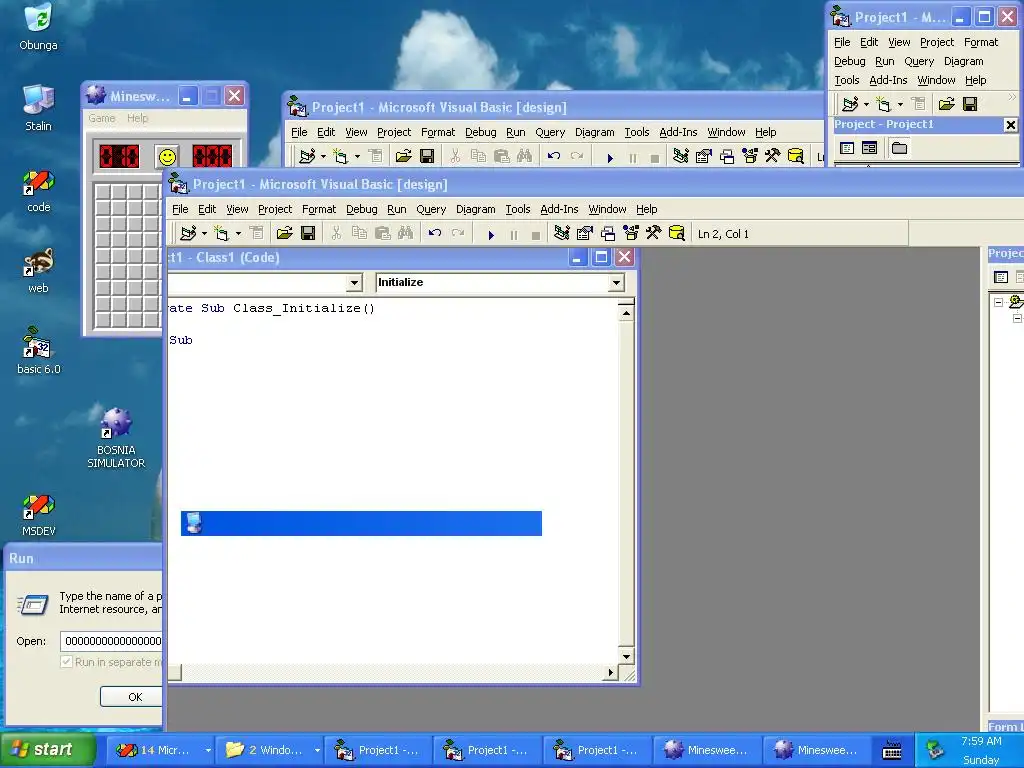Expand the 14 Micr... taskbar group arrow
Screen dimensions: 1024x768
208,750
